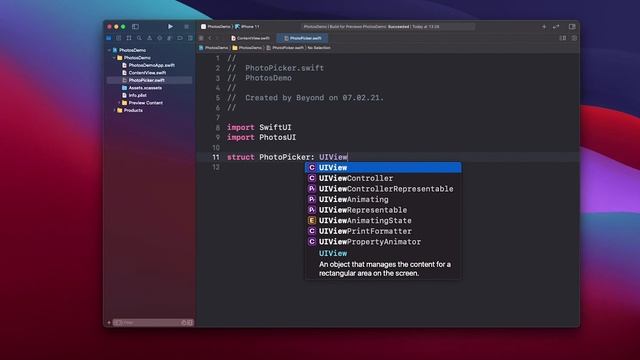Open the Find navigator magnifier icon
This screenshot has height=360, width=640.
point(139,38)
